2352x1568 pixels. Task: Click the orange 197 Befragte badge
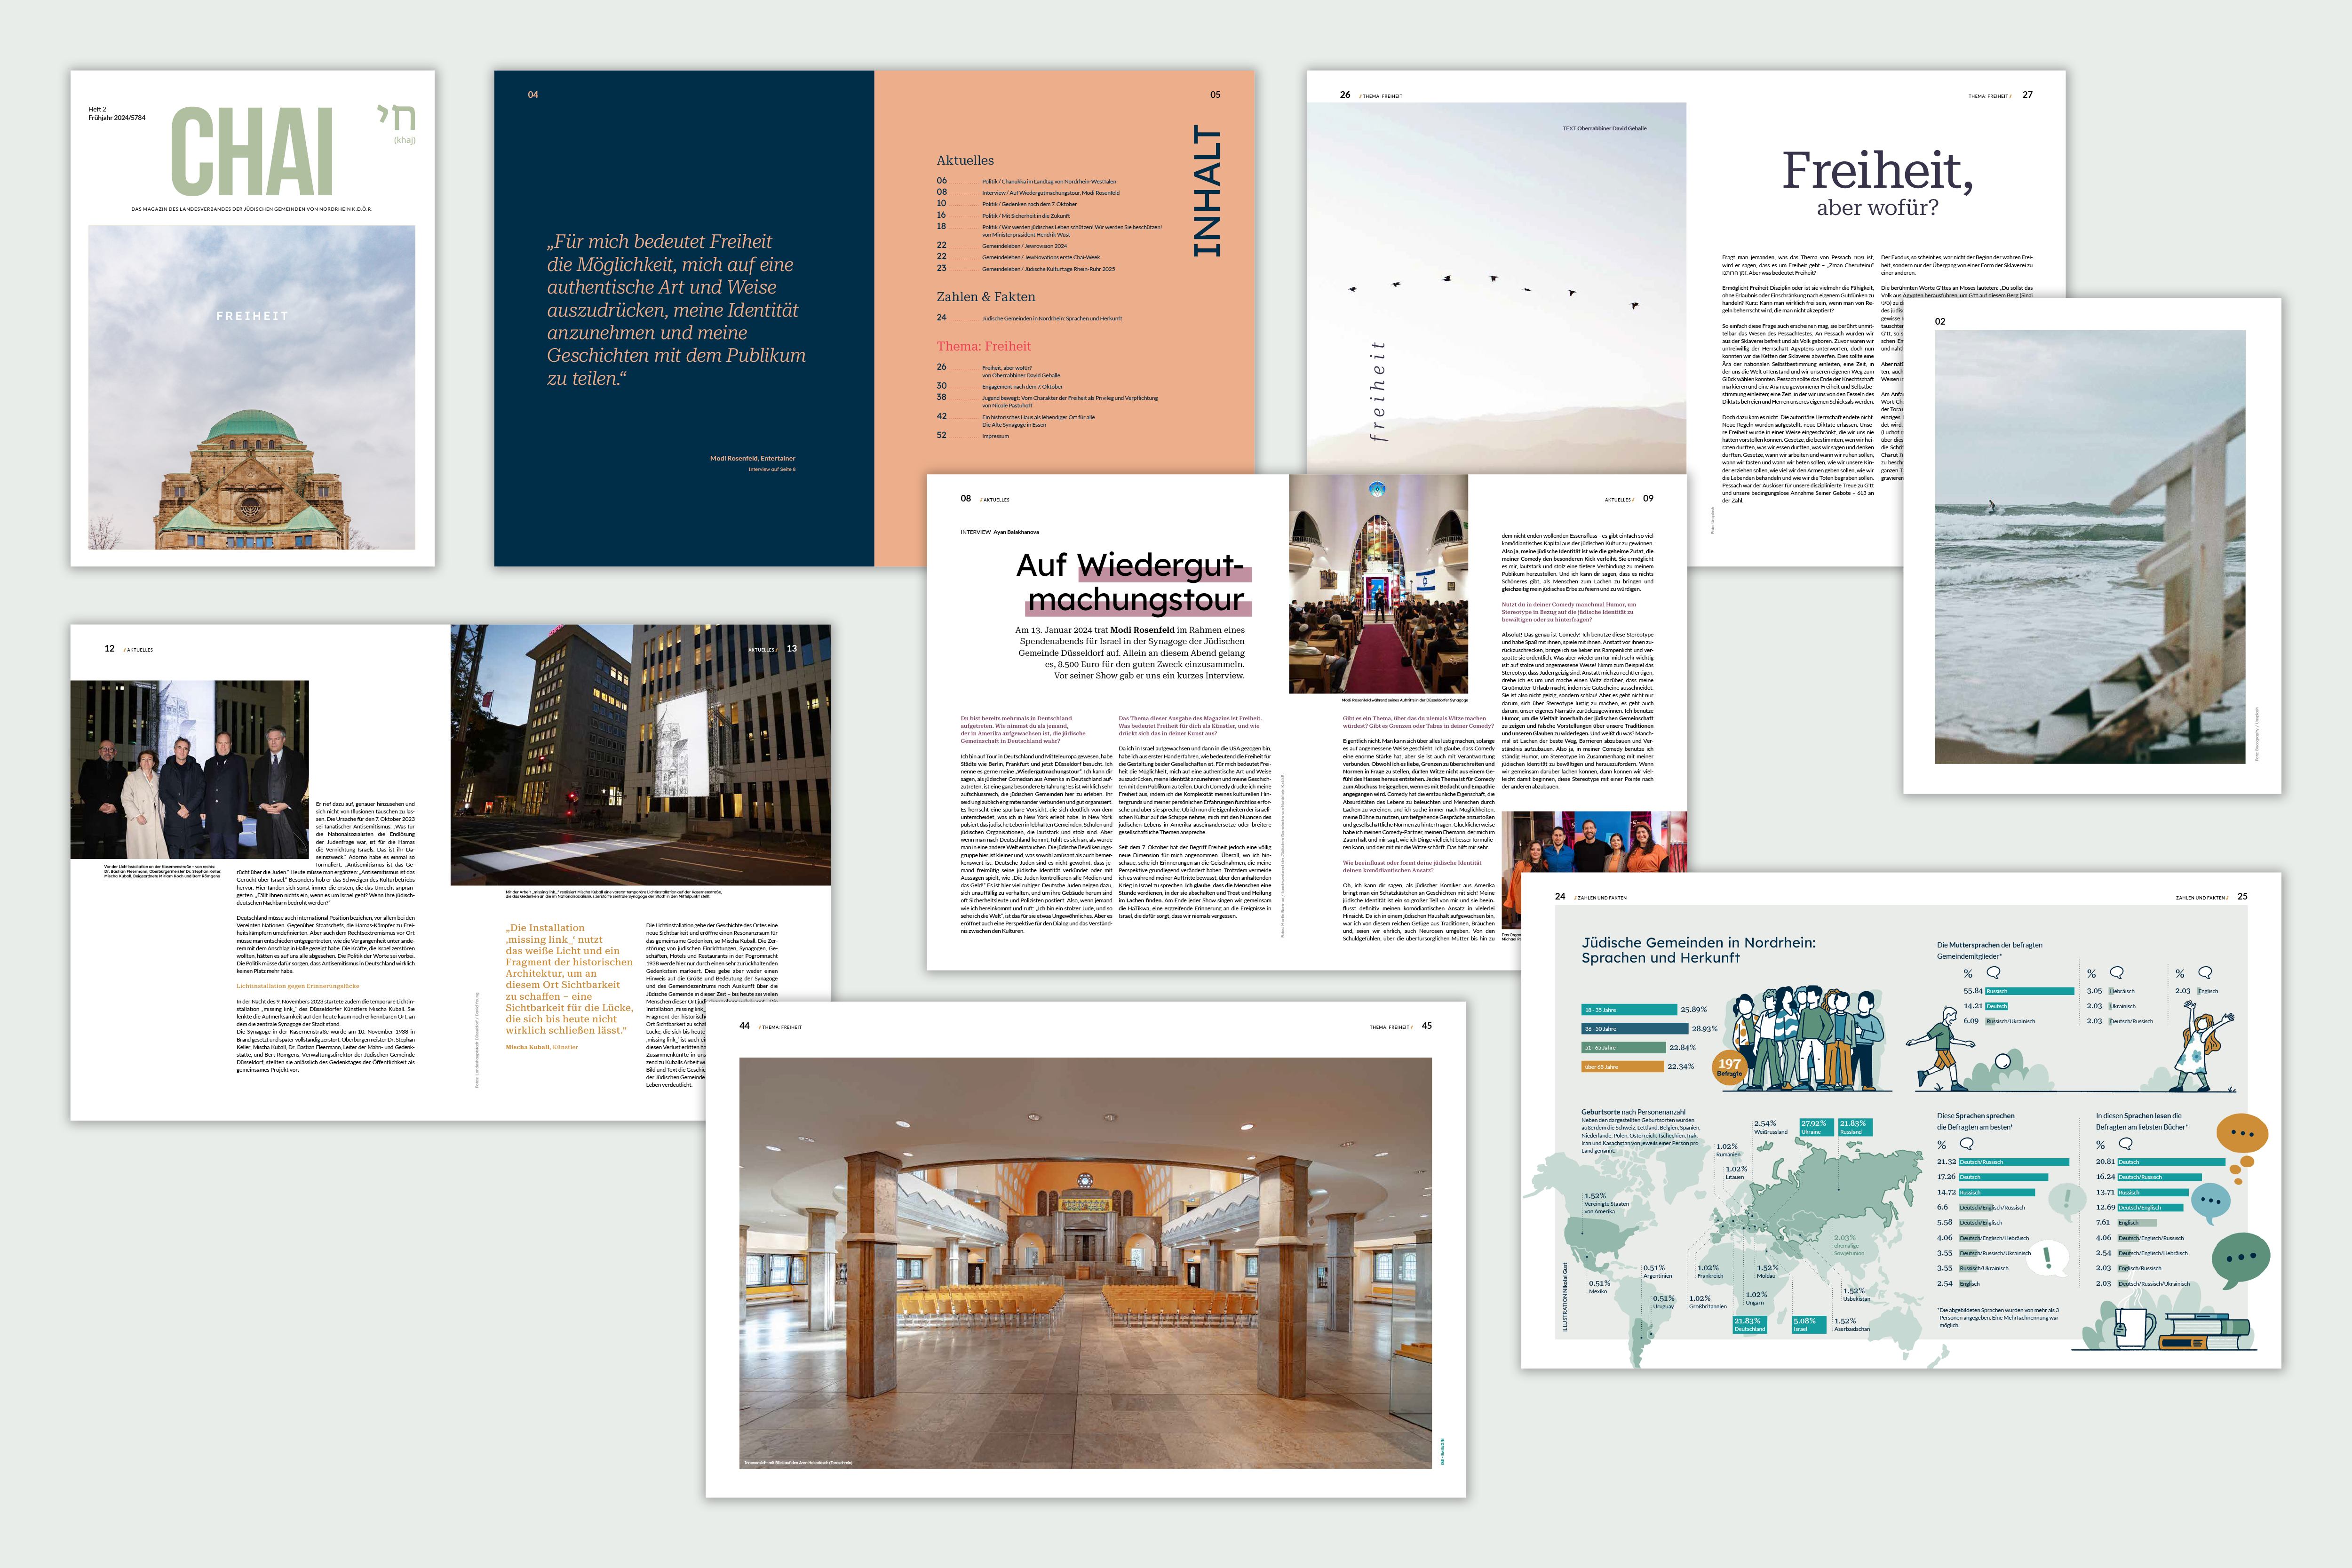1729,1067
